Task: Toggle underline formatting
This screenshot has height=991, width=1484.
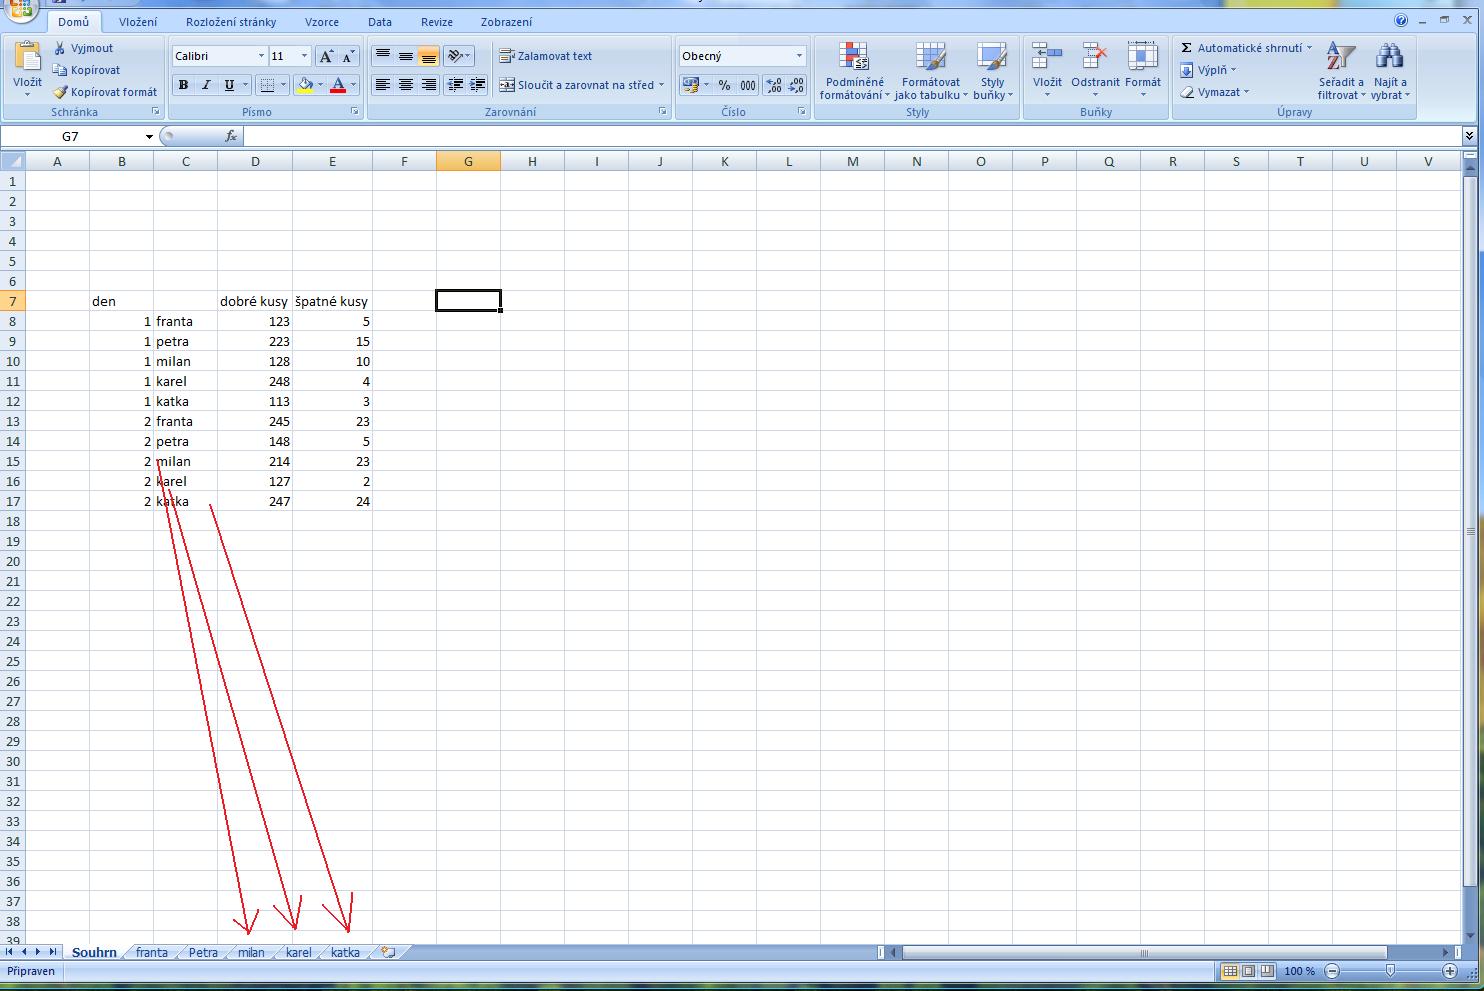Action: pyautogui.click(x=229, y=85)
